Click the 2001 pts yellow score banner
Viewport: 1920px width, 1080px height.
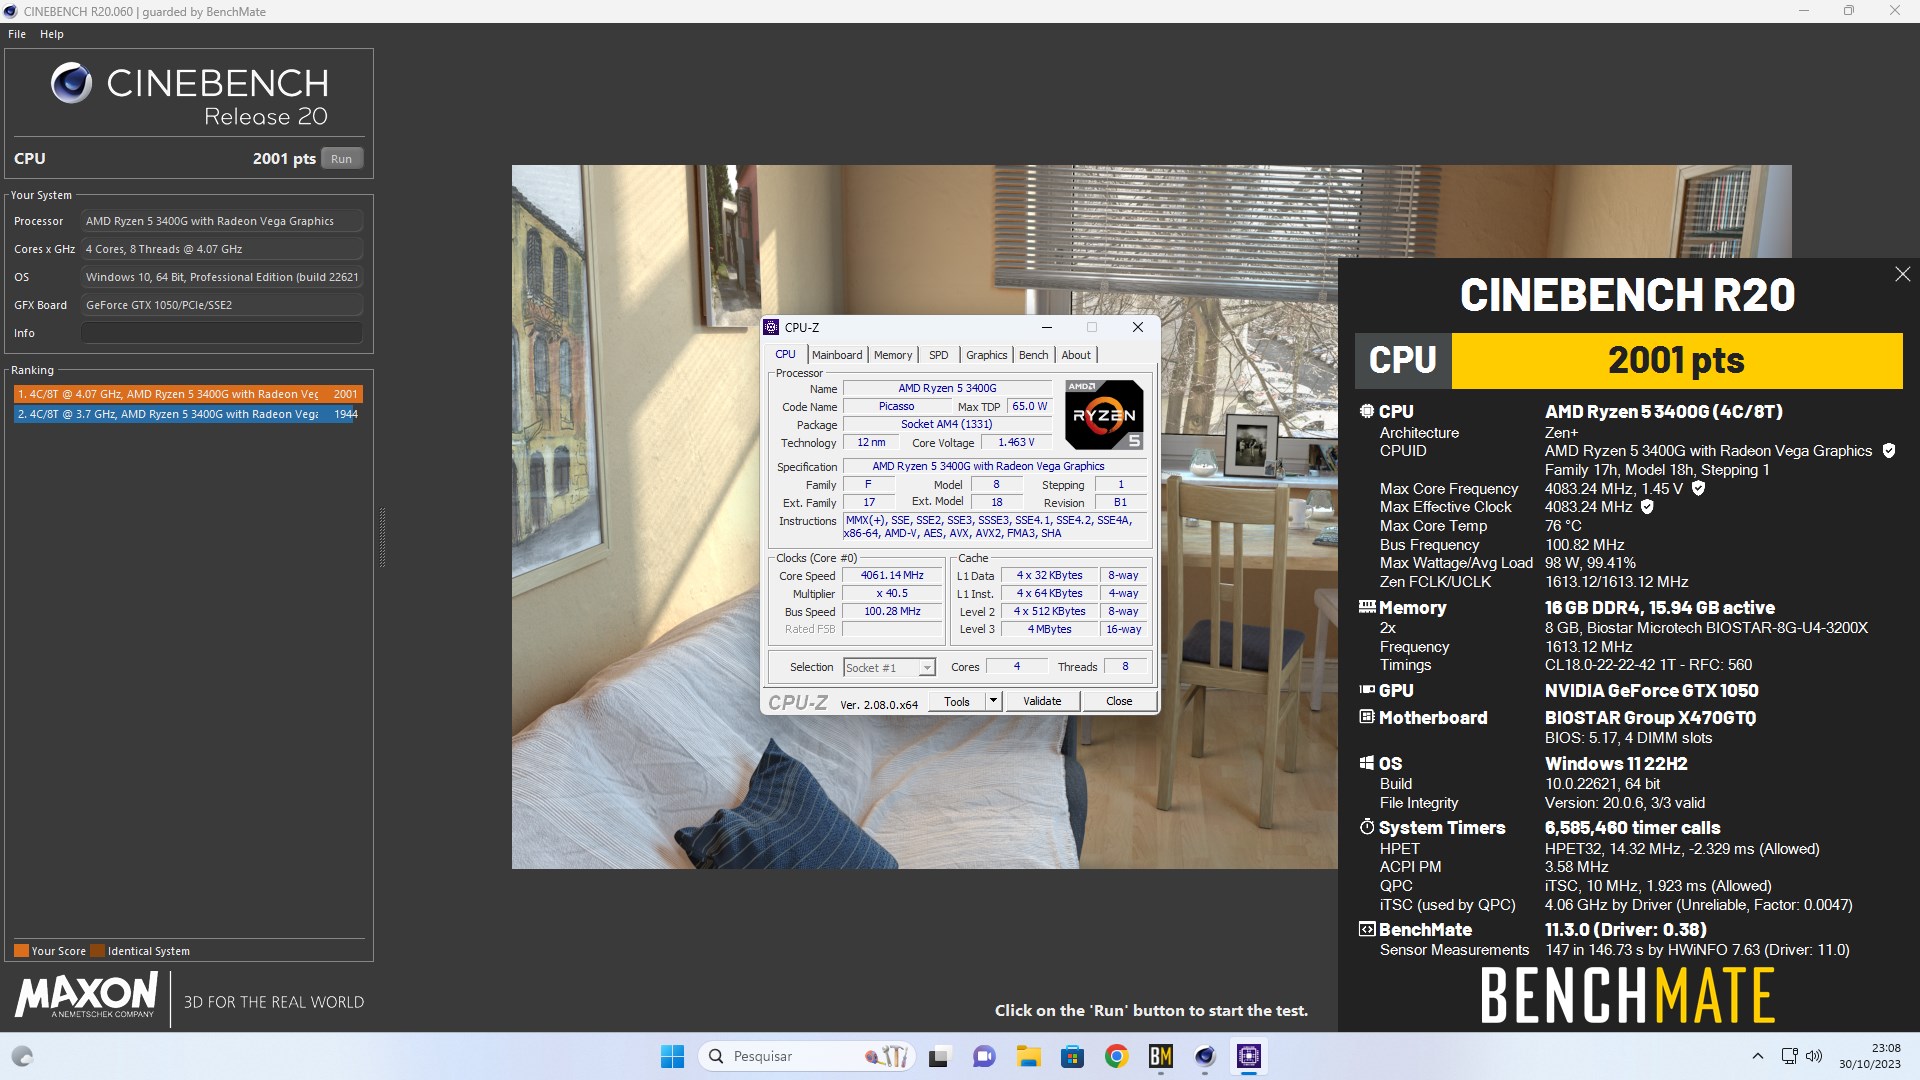click(1676, 360)
